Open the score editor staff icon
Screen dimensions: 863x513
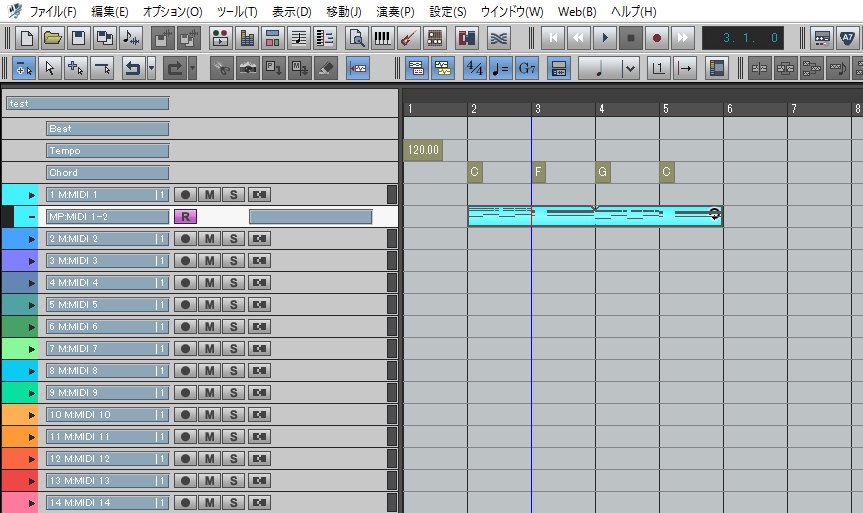click(x=299, y=38)
